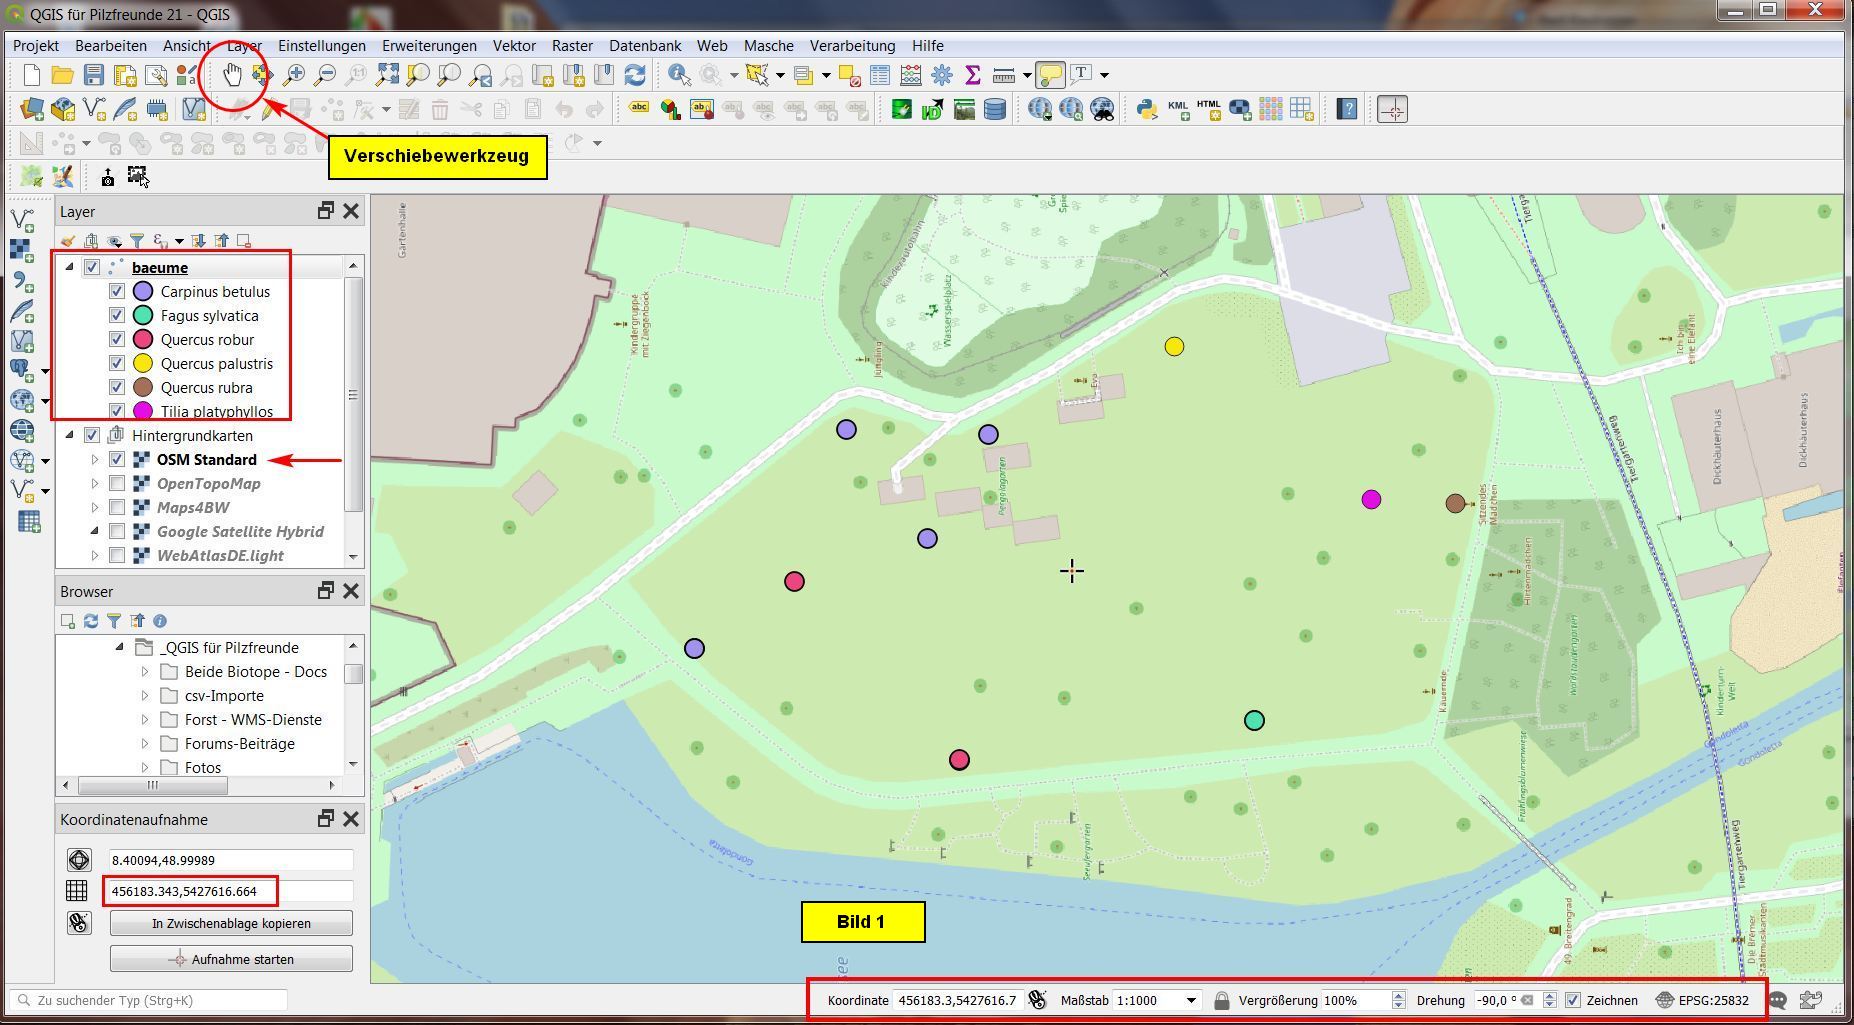Image resolution: width=1854 pixels, height=1025 pixels.
Task: Enable the OpenTopoMap layer checkbox
Action: 117,484
